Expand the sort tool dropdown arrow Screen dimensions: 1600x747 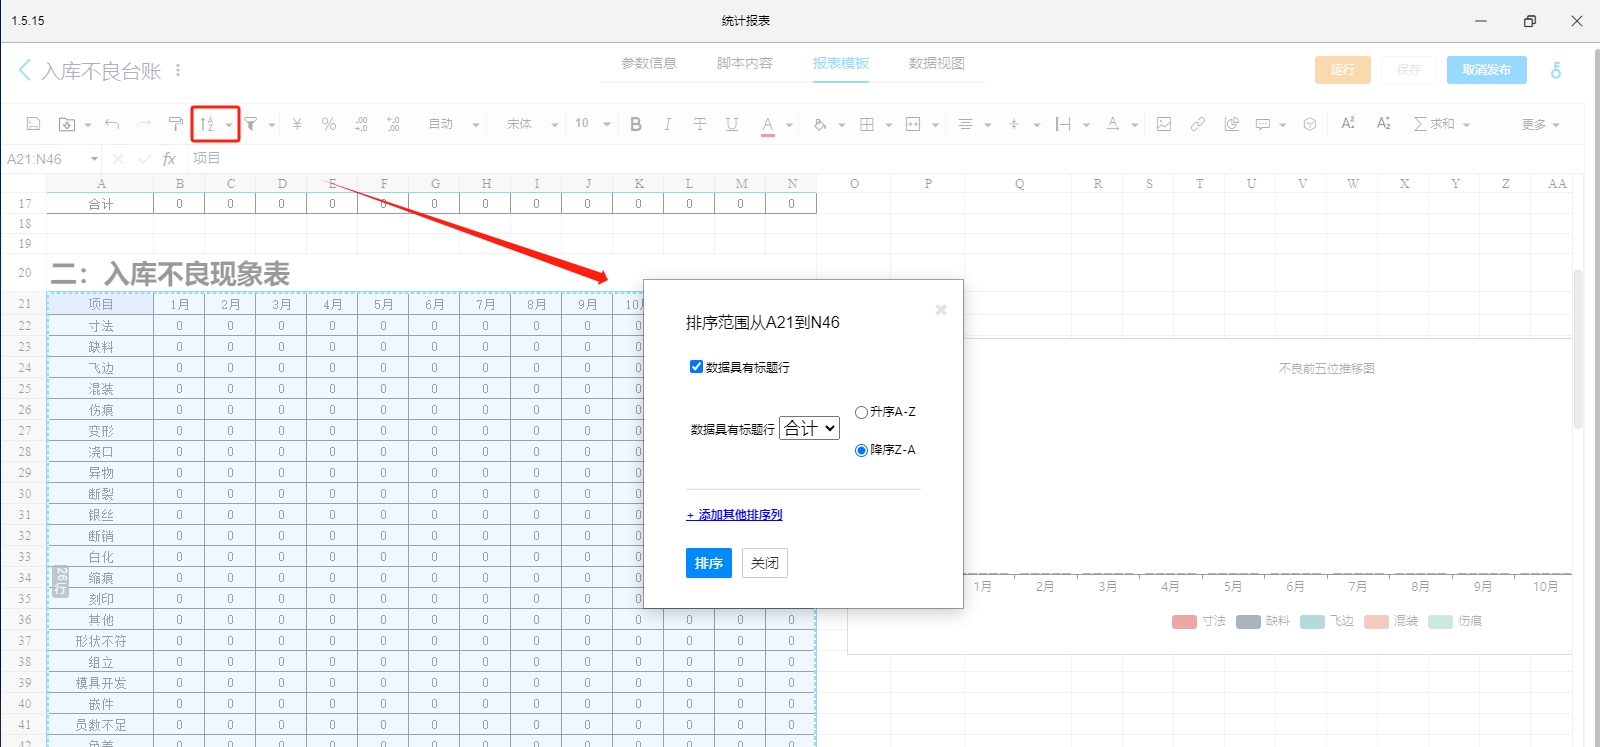(229, 125)
